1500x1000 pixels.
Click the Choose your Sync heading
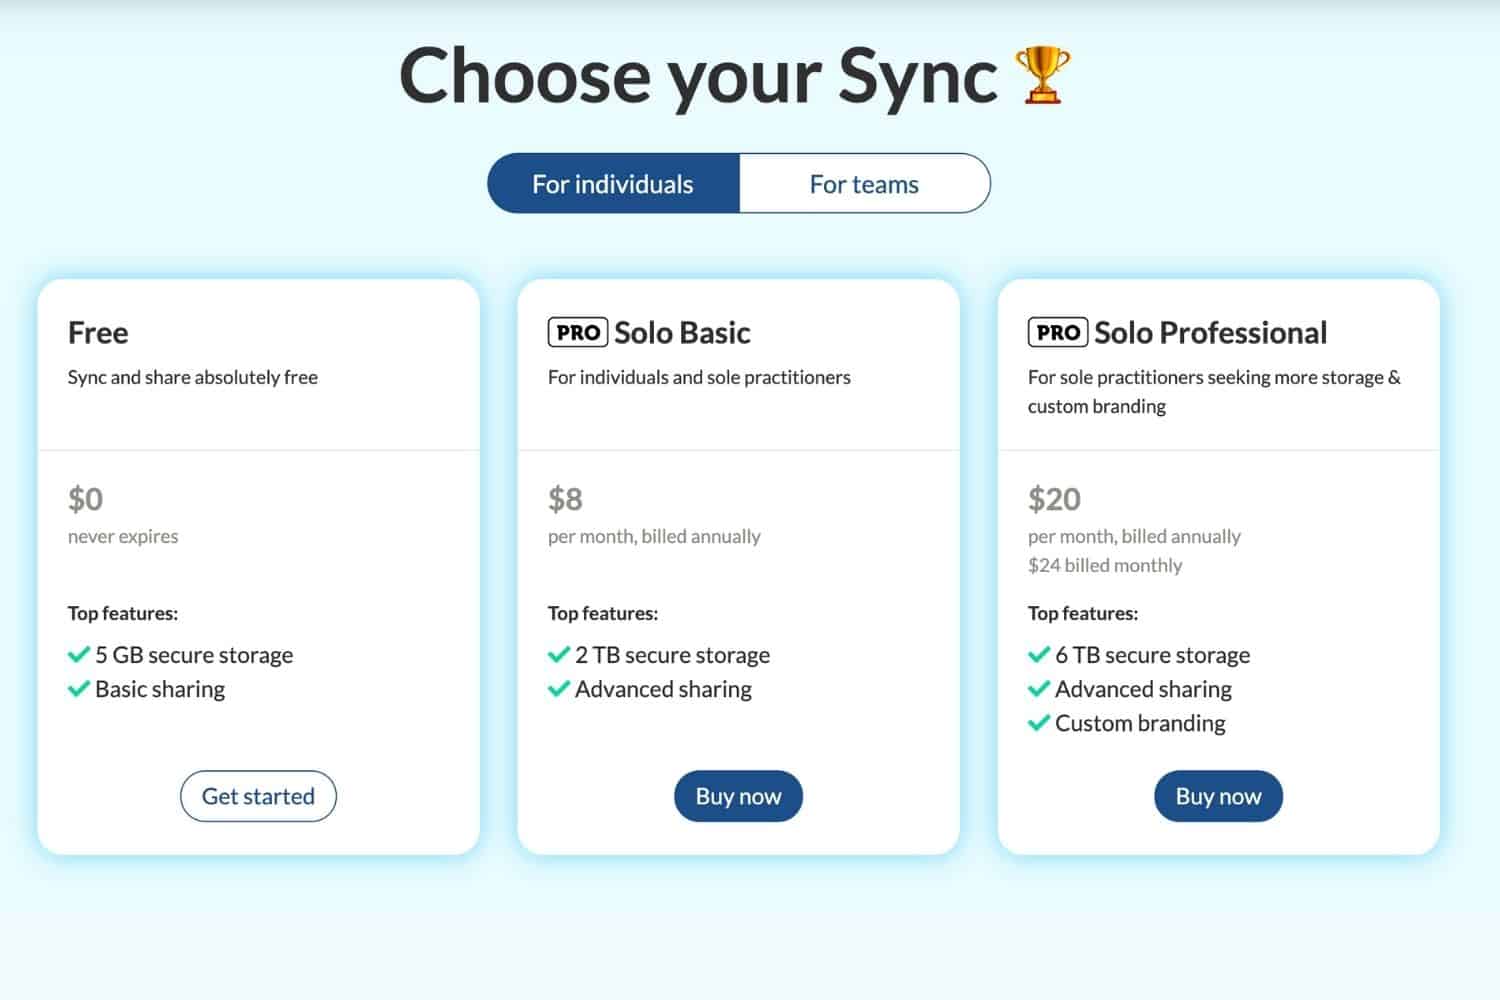point(698,77)
